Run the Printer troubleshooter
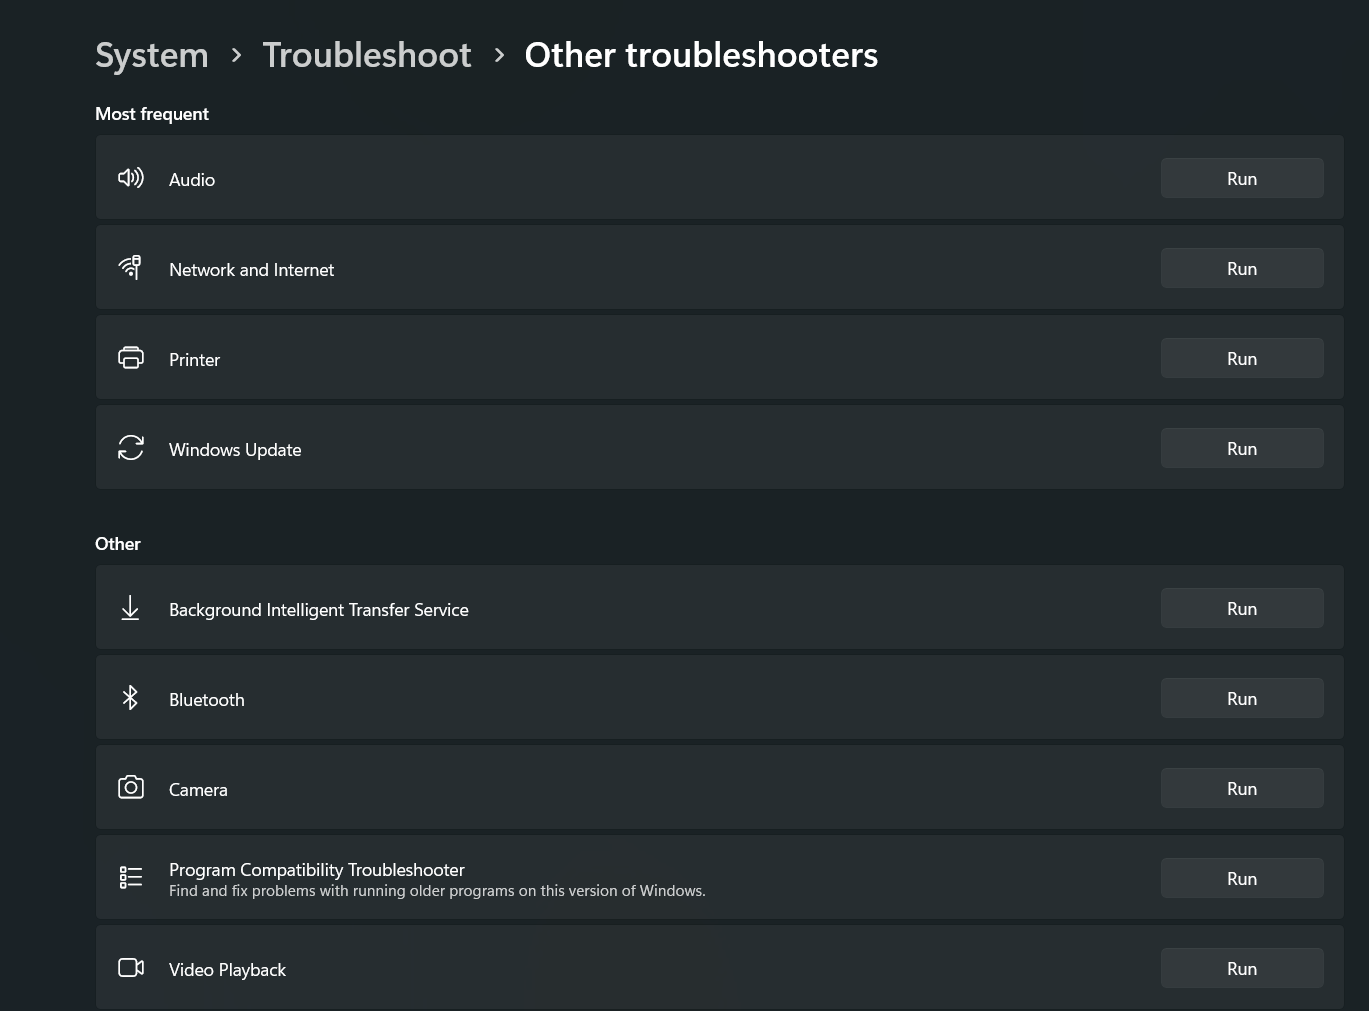1369x1011 pixels. [1242, 358]
